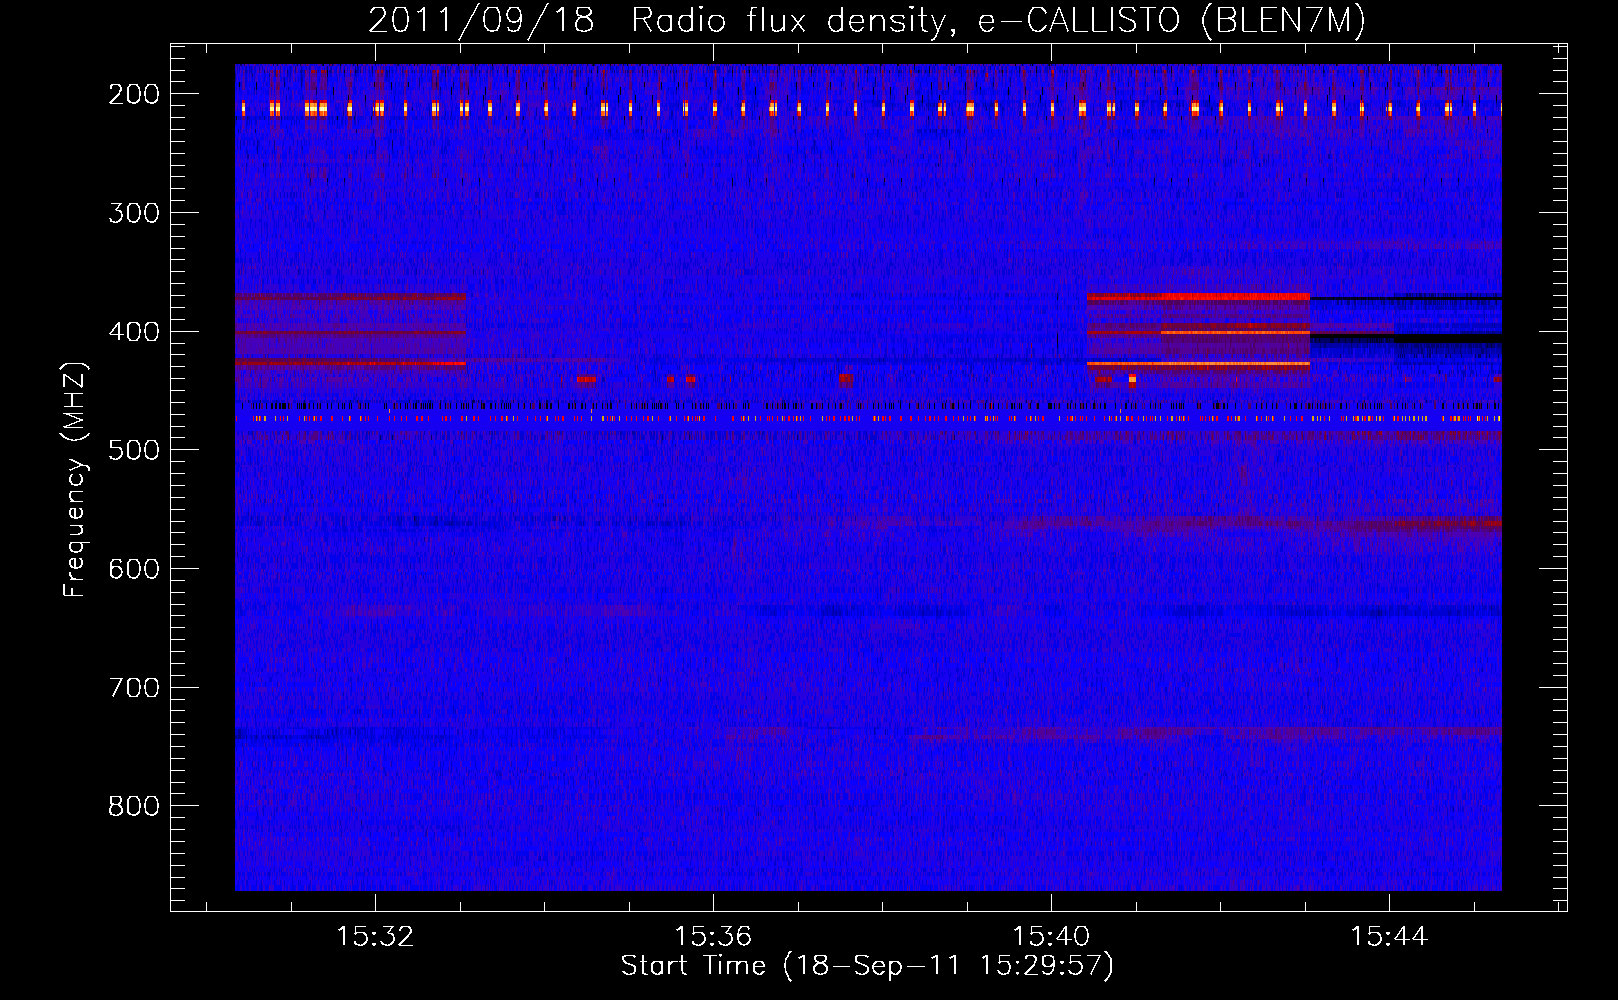Click the plot title '2011/09/18 Radio flux density'
Image resolution: width=1618 pixels, height=1000 pixels.
click(x=658, y=21)
